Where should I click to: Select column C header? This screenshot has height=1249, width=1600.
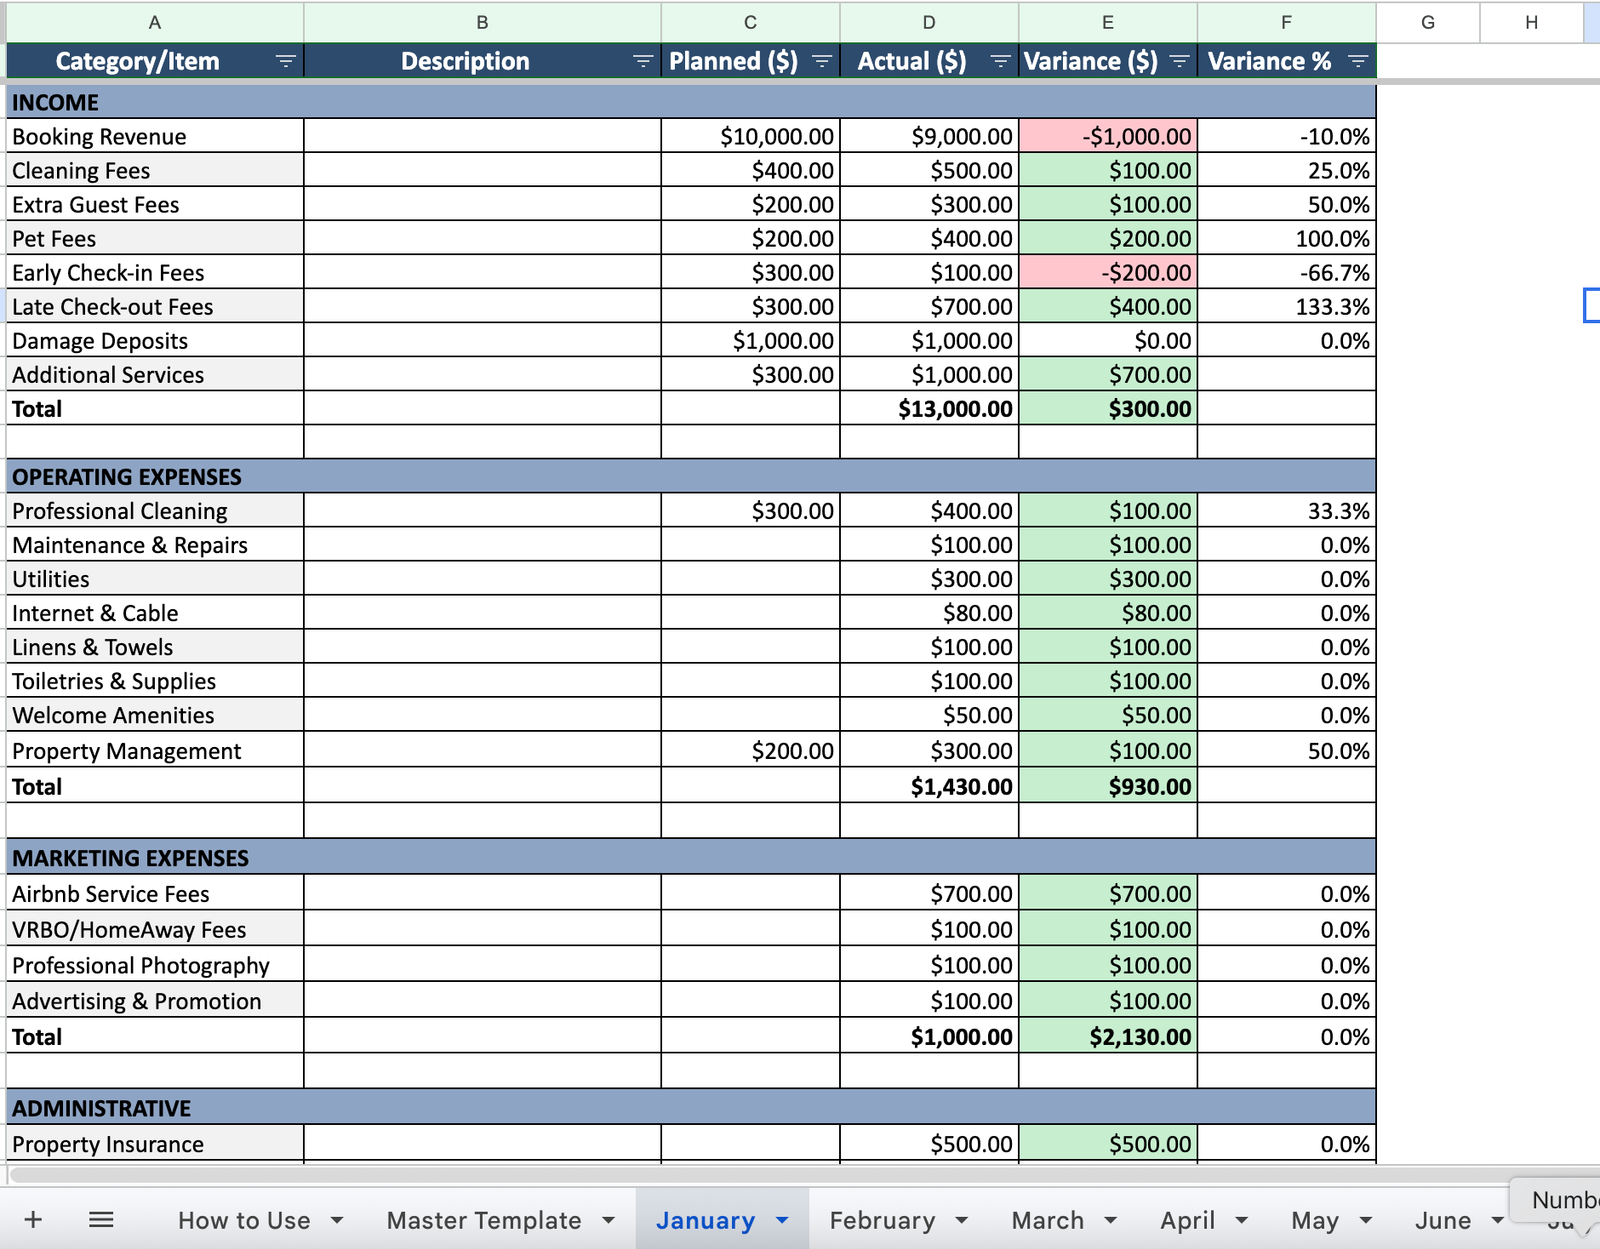coord(750,22)
